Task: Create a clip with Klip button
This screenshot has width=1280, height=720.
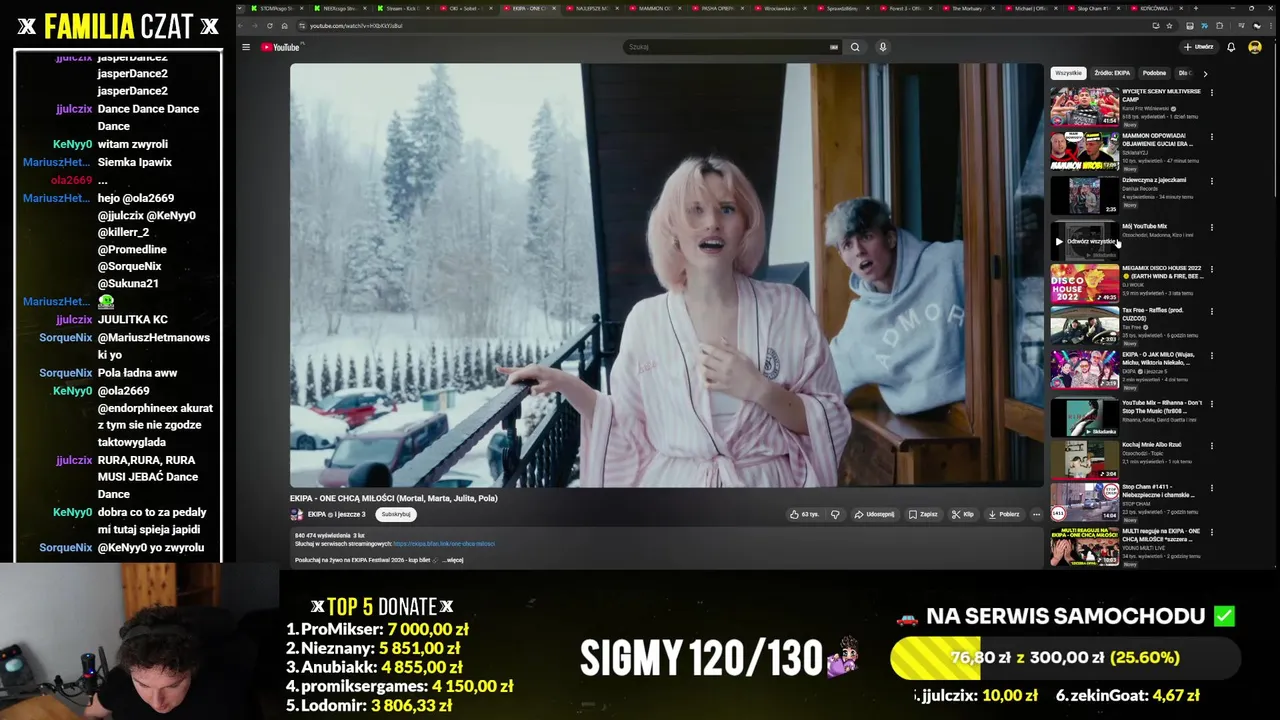Action: click(963, 514)
